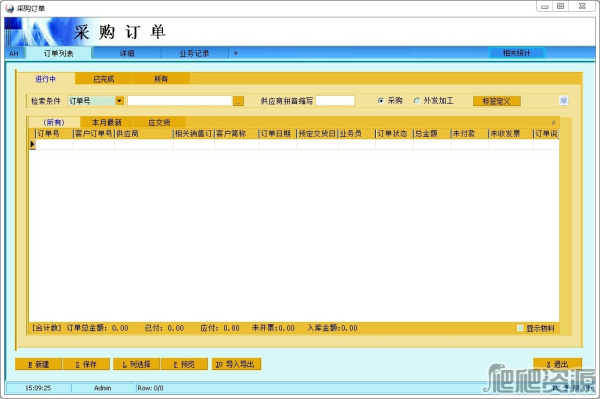Click the 相关统计 button
Screen dimensions: 600x399
pyautogui.click(x=517, y=53)
